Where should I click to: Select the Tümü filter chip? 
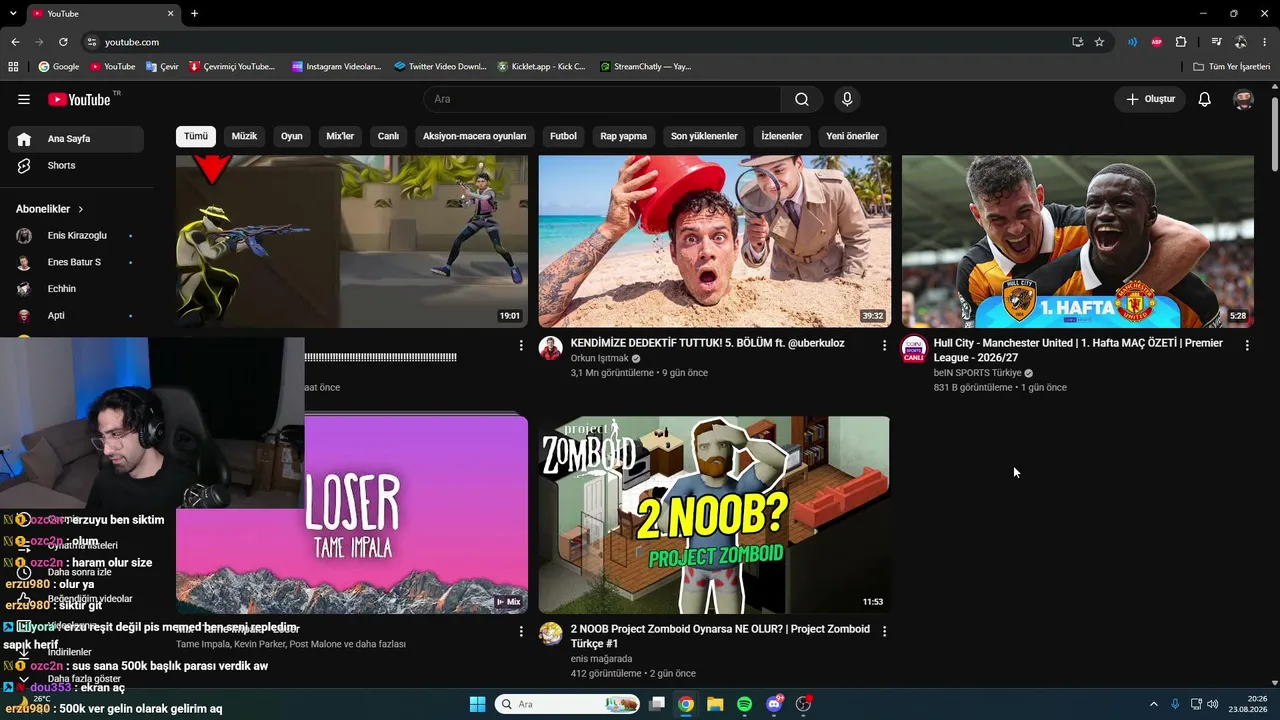tap(196, 136)
